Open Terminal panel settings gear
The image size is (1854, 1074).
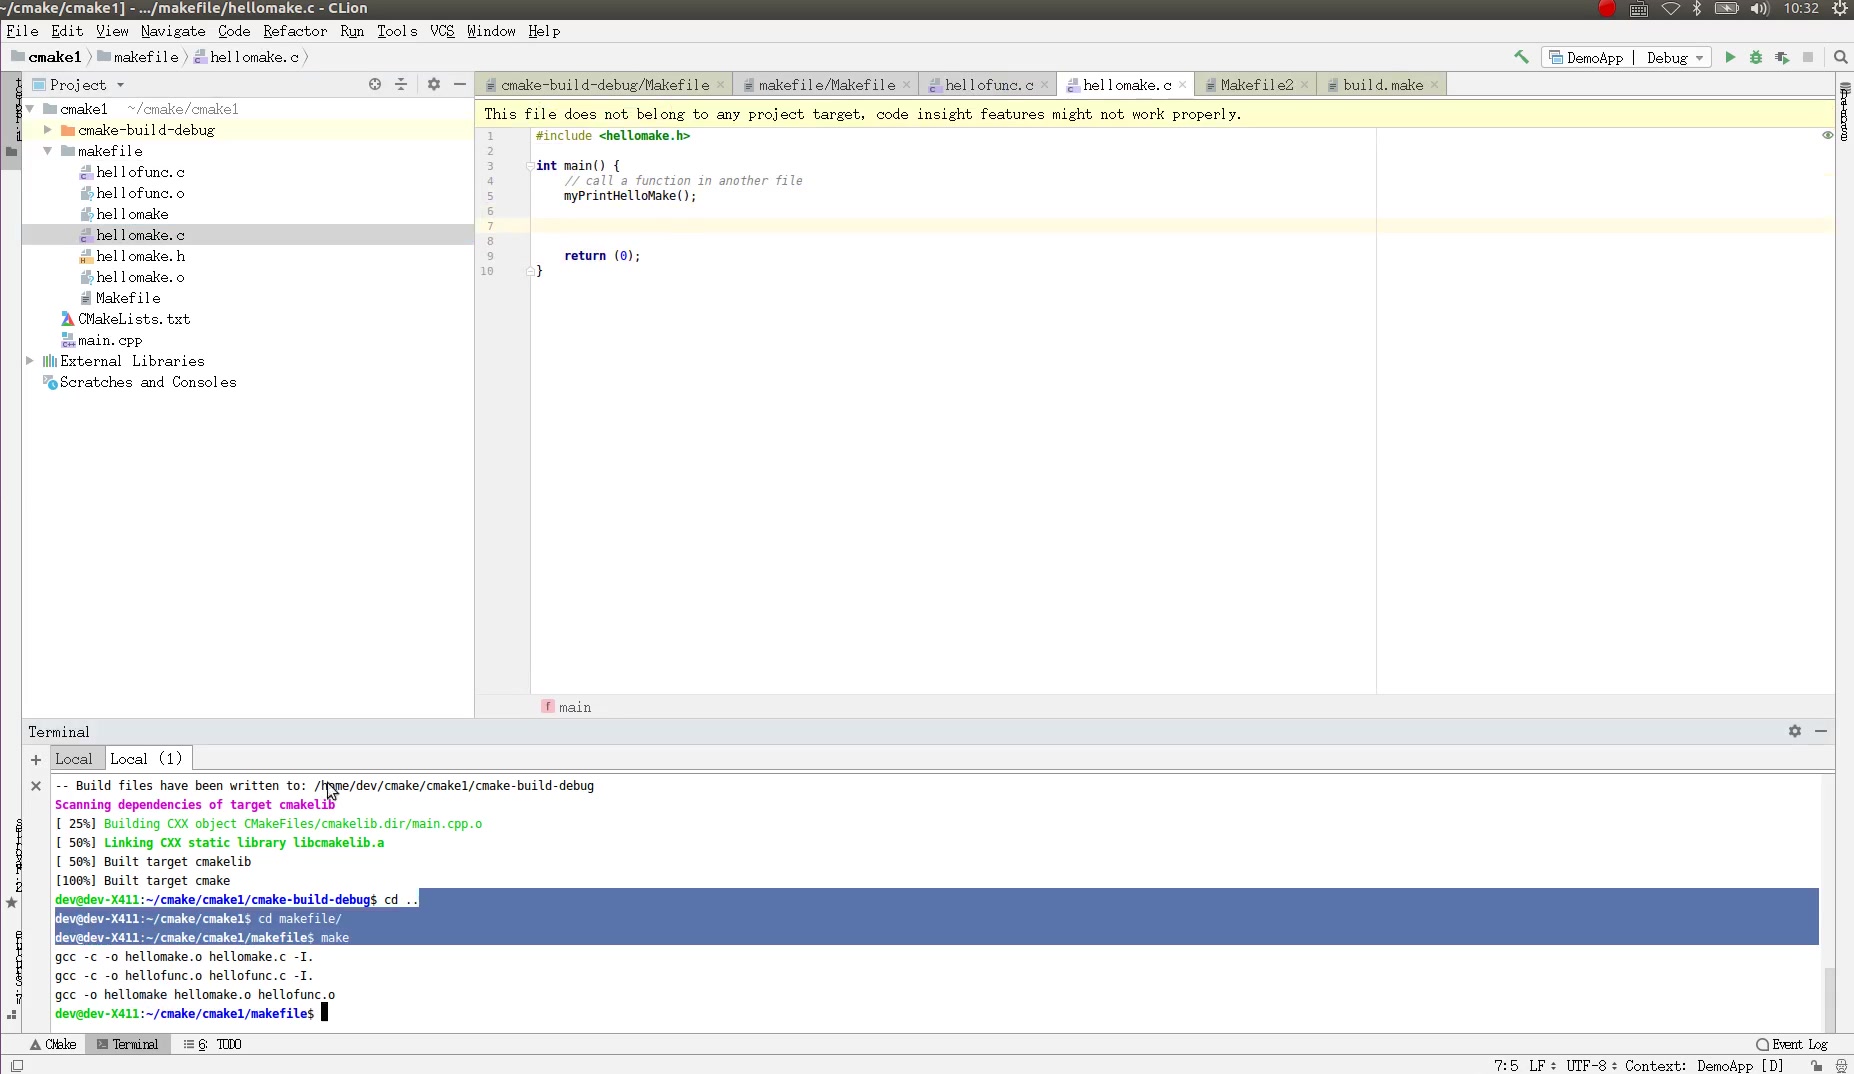pyautogui.click(x=1795, y=731)
